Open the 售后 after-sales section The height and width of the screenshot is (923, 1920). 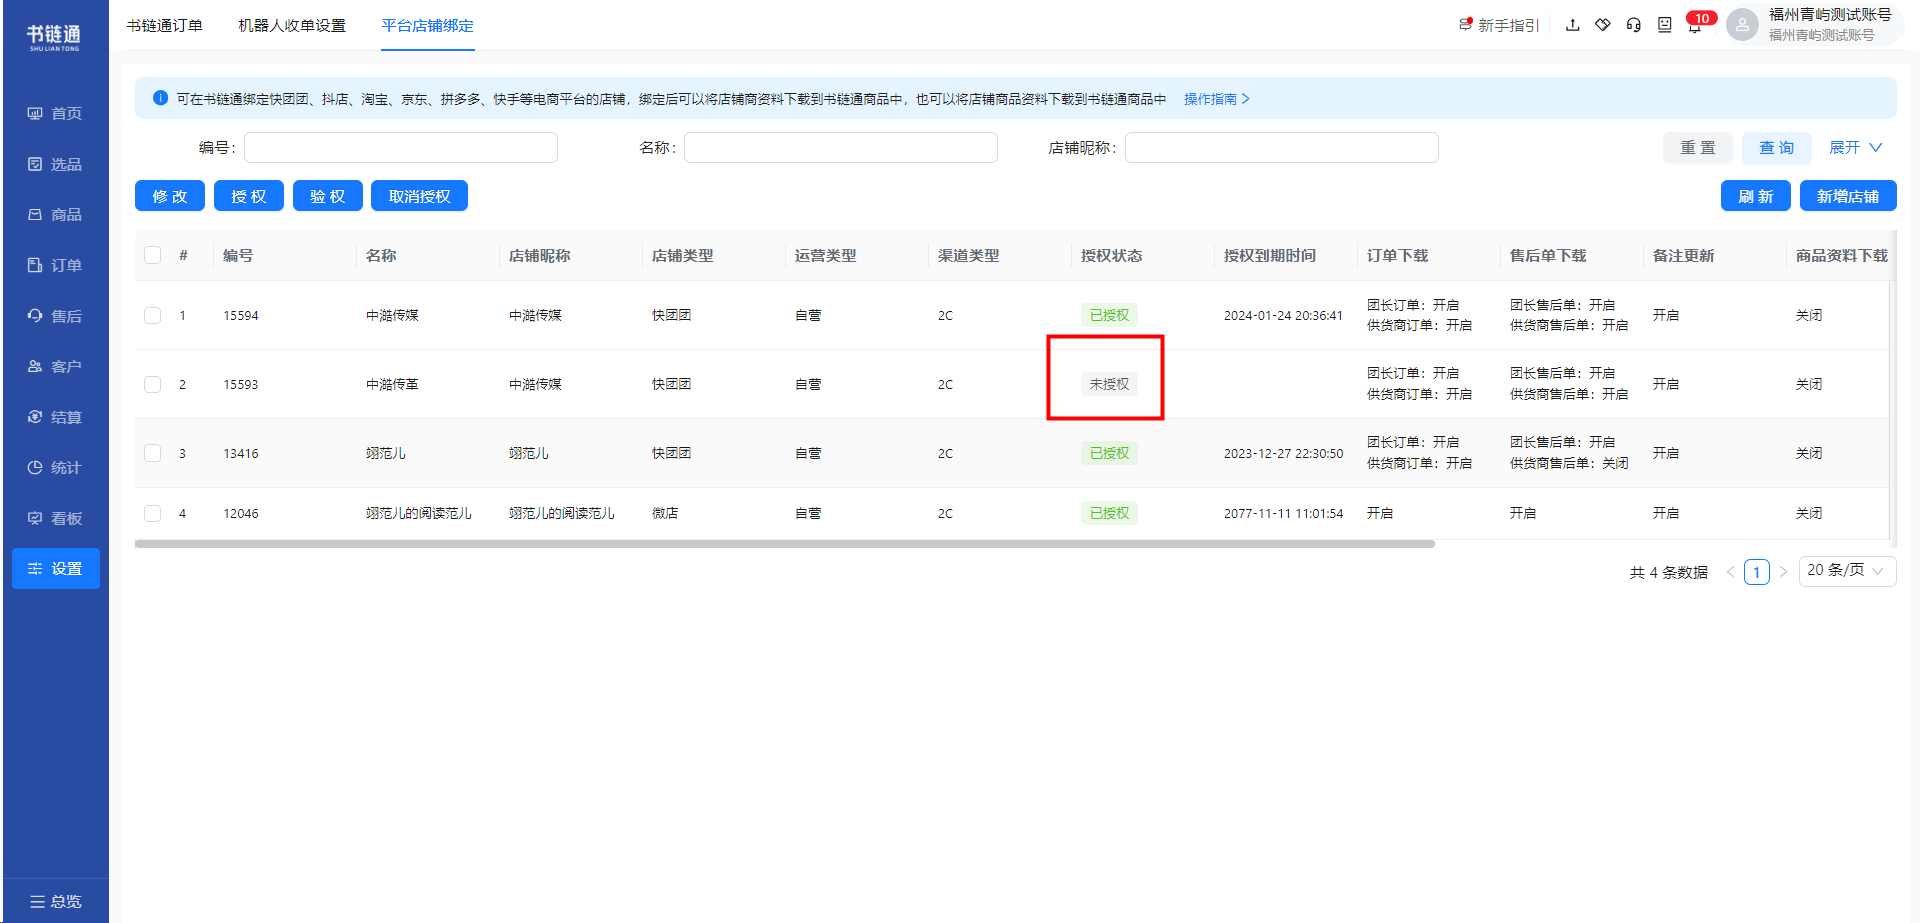tap(55, 316)
